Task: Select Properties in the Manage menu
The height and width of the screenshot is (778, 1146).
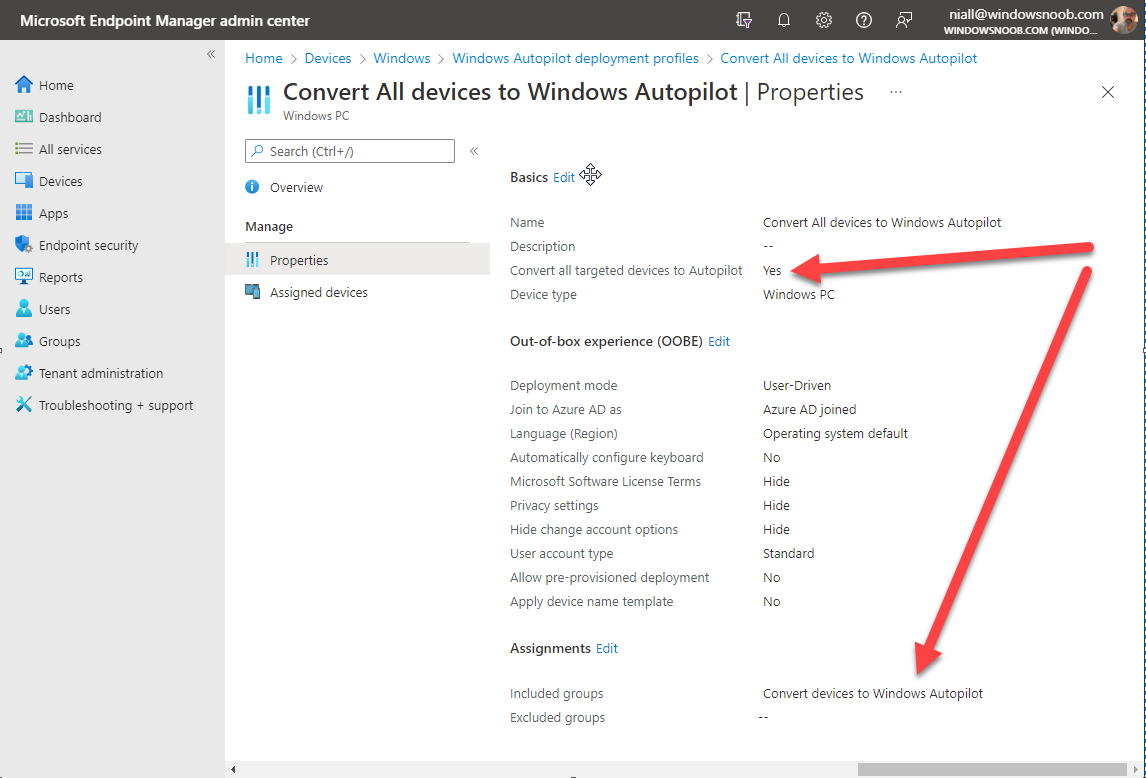Action: tap(357, 260)
